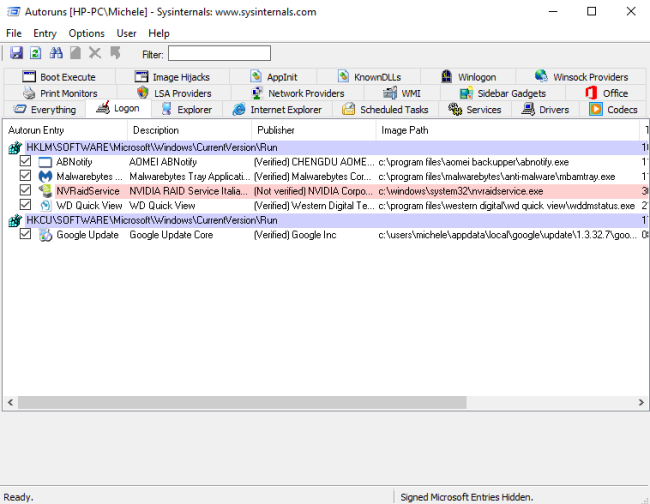Open the Options menu

(87, 33)
